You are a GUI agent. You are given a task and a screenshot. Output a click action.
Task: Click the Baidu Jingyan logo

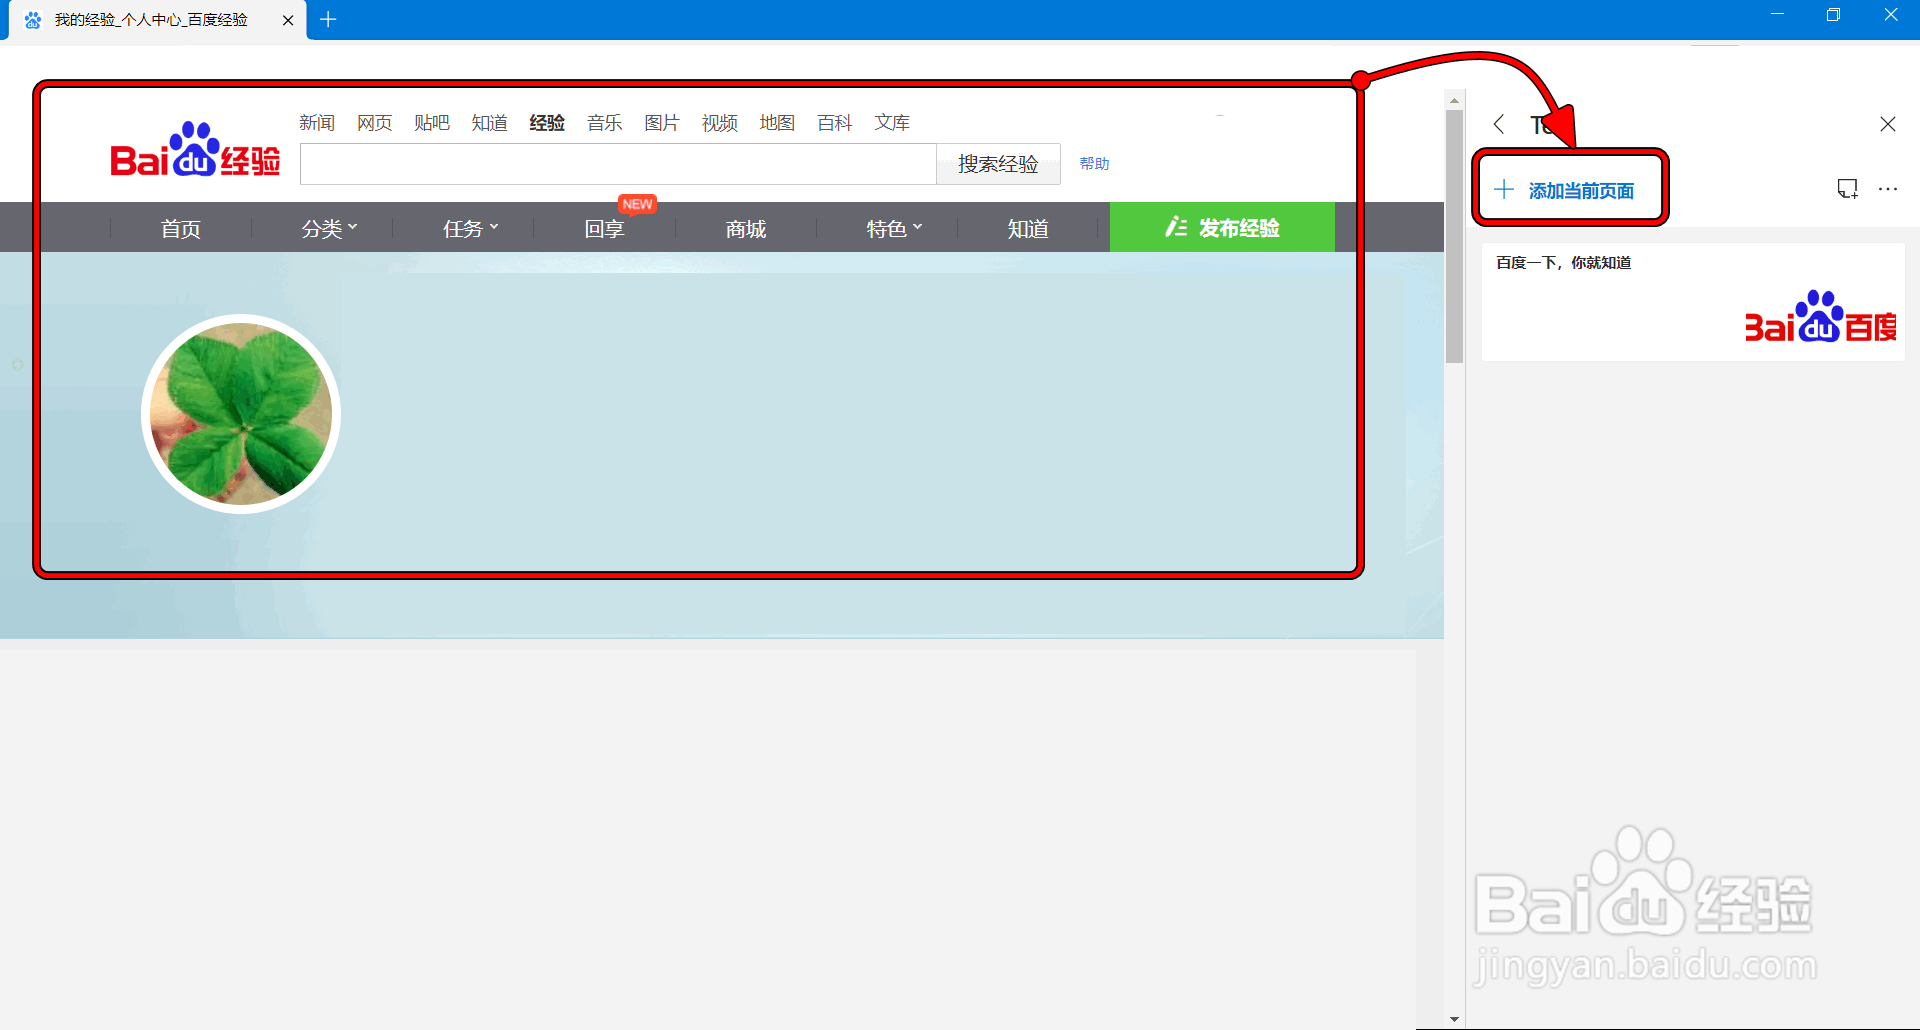tap(195, 150)
